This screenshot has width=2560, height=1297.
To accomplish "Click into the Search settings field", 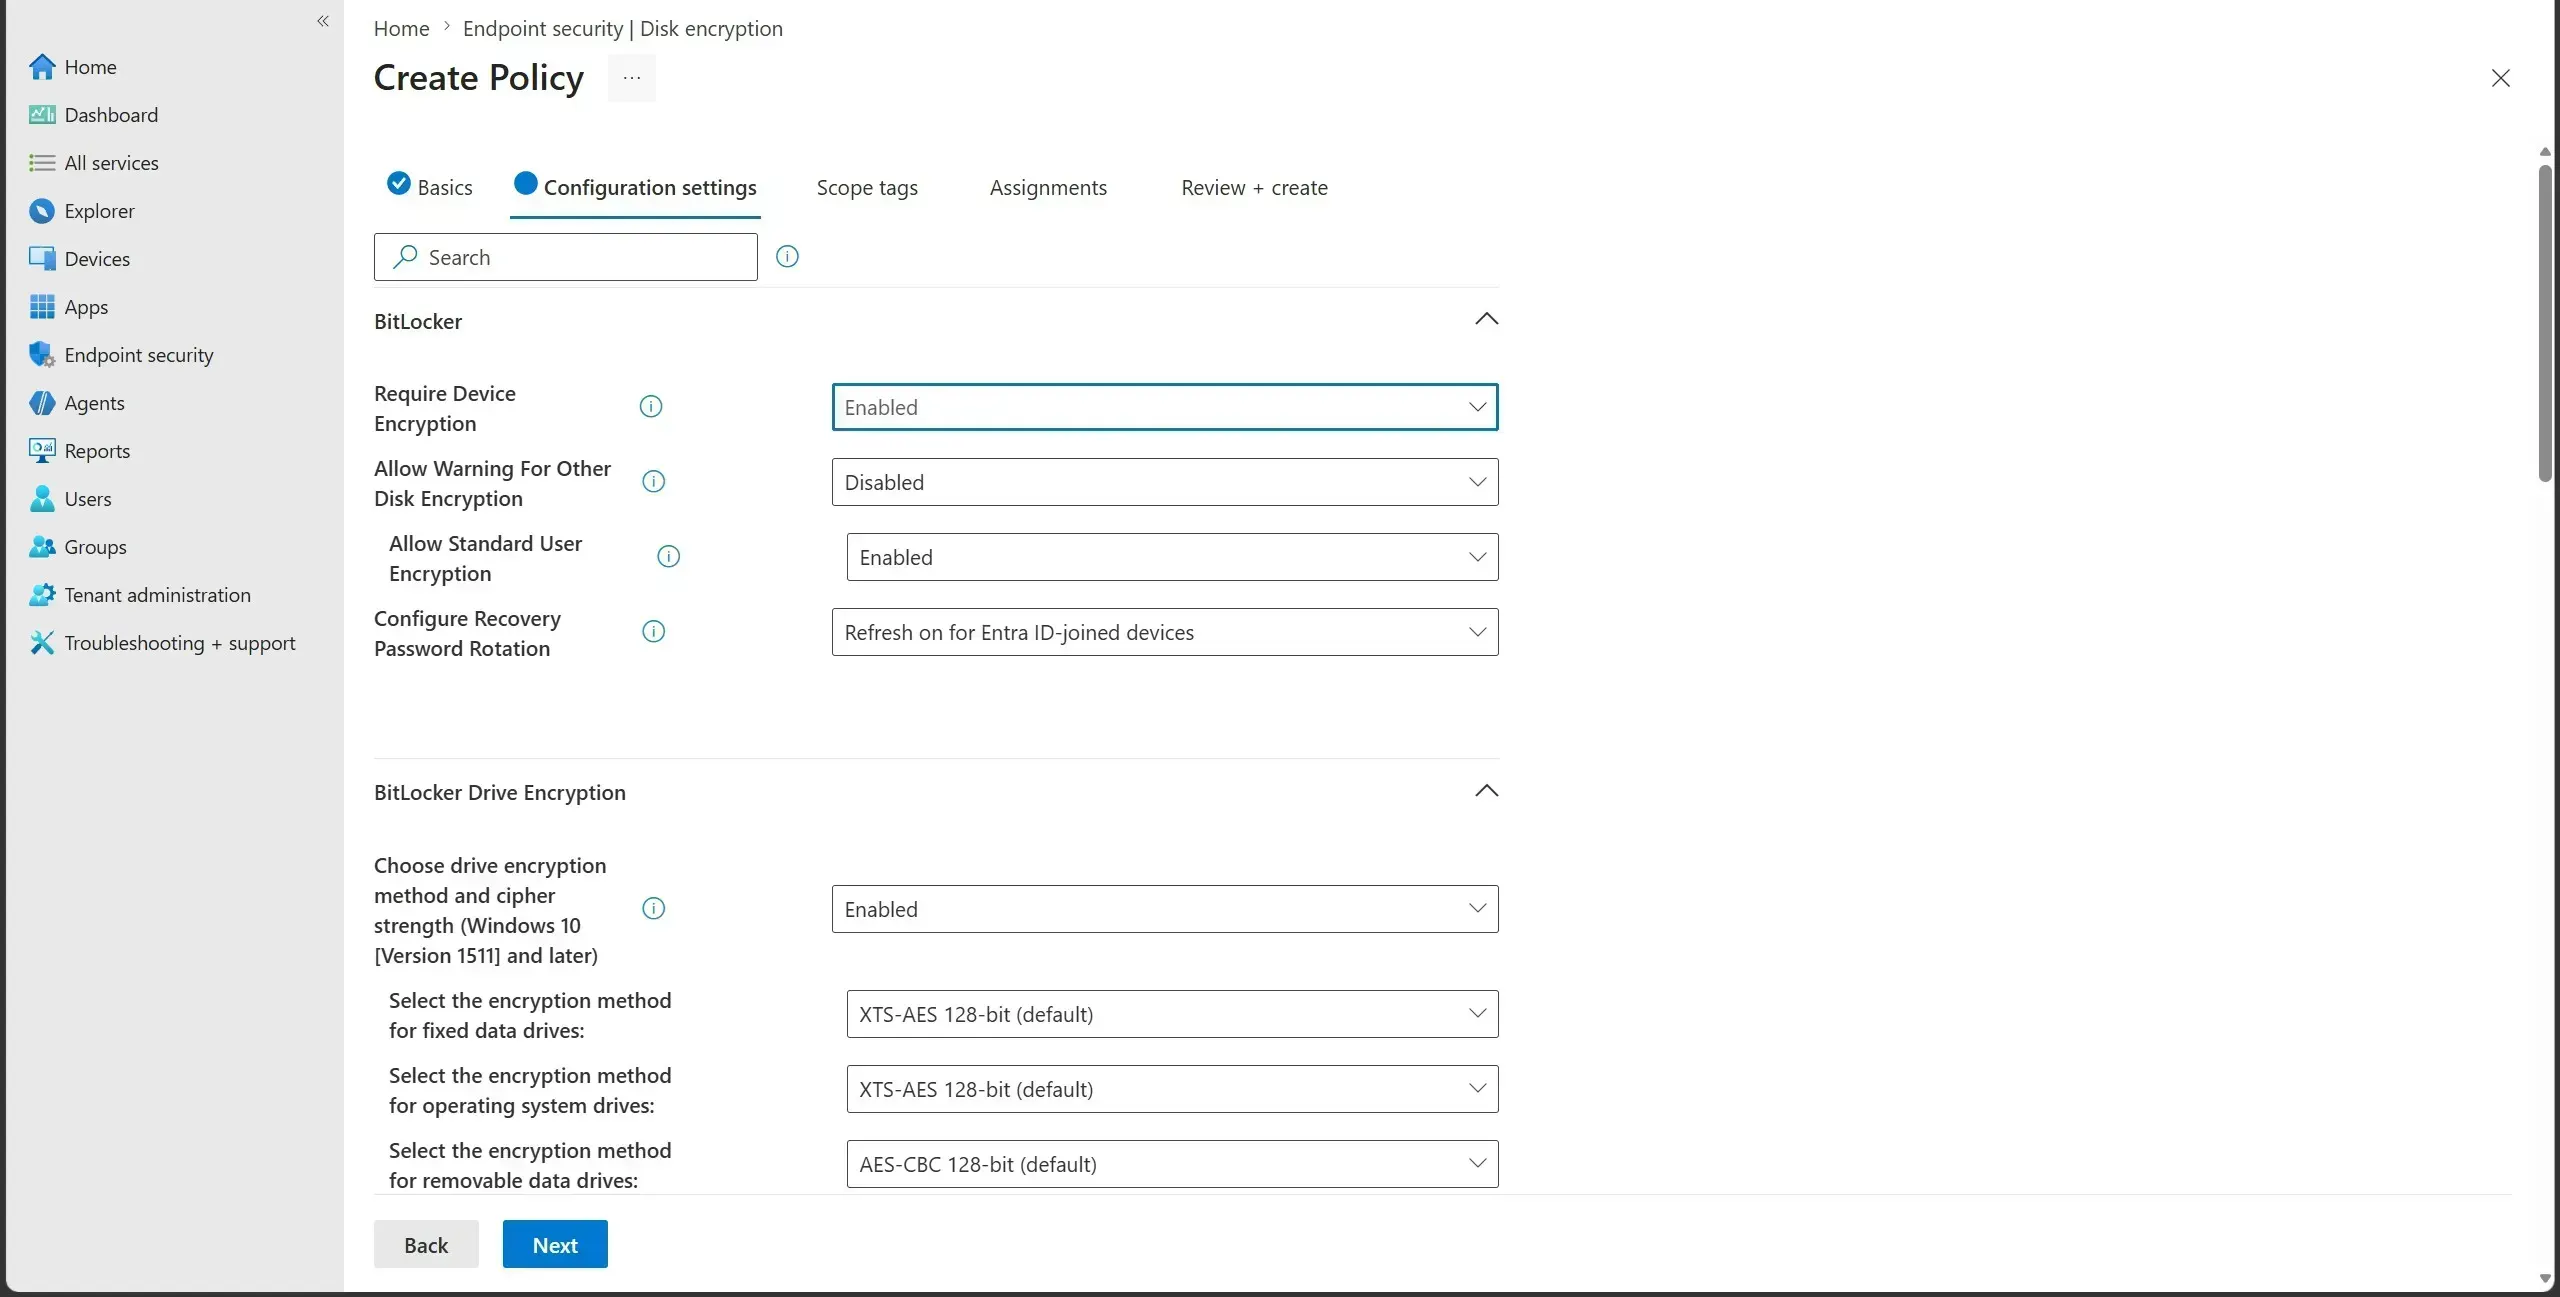I will pos(566,257).
